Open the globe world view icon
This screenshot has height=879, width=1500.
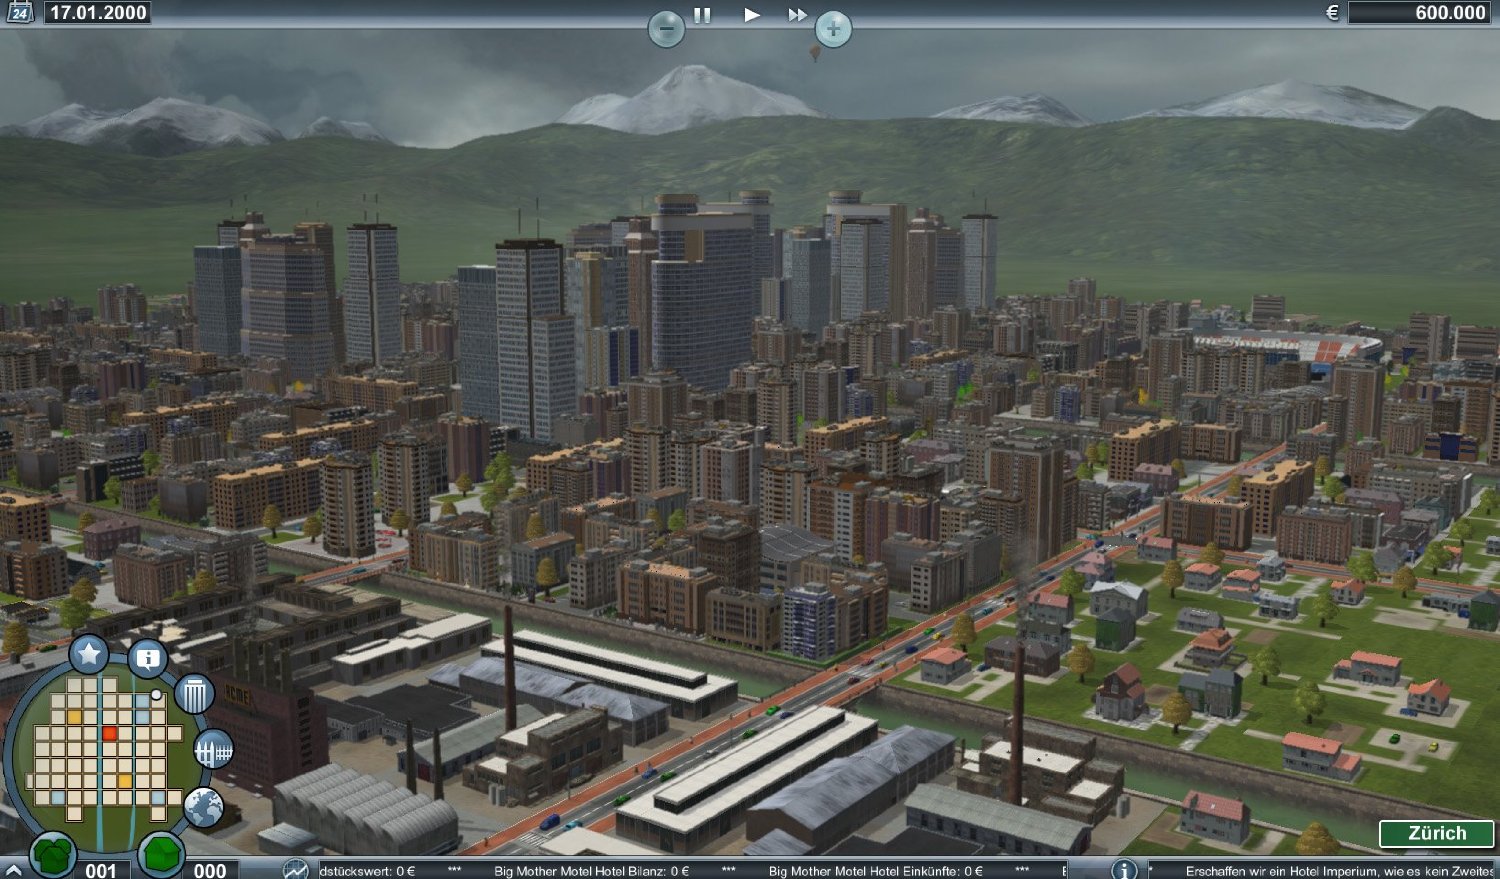pyautogui.click(x=205, y=806)
